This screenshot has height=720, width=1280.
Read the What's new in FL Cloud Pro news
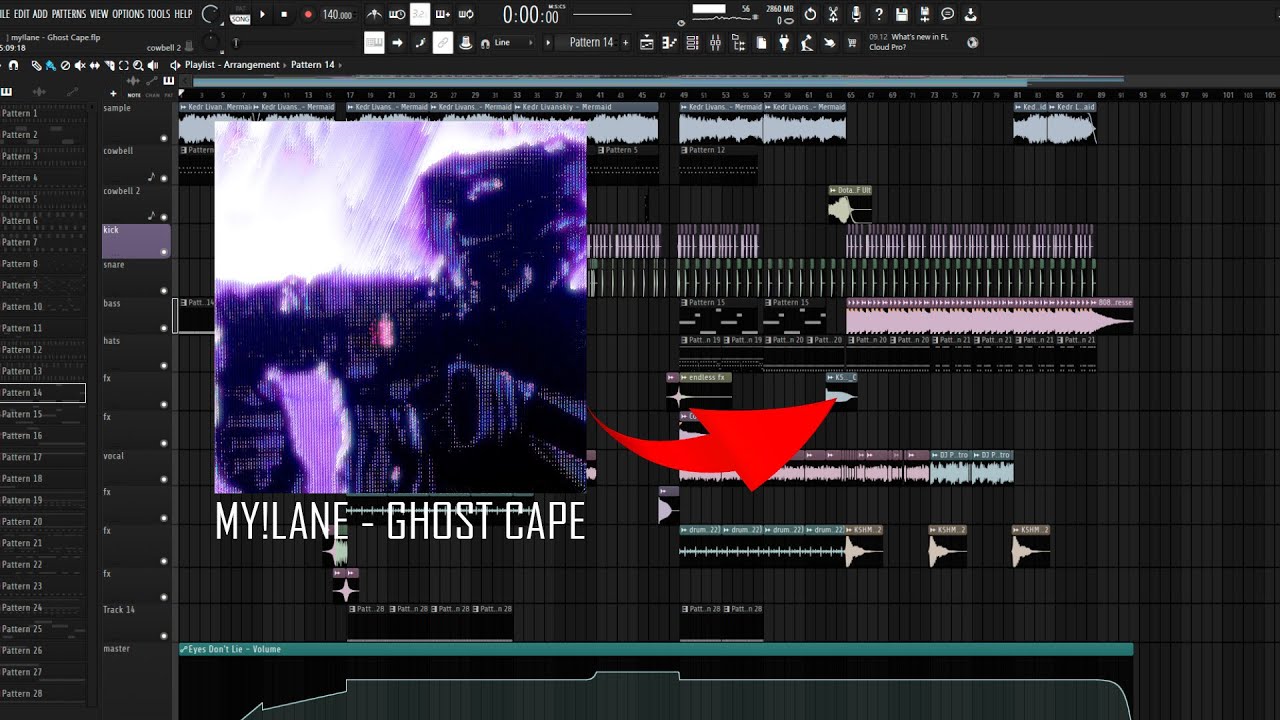pyautogui.click(x=909, y=43)
